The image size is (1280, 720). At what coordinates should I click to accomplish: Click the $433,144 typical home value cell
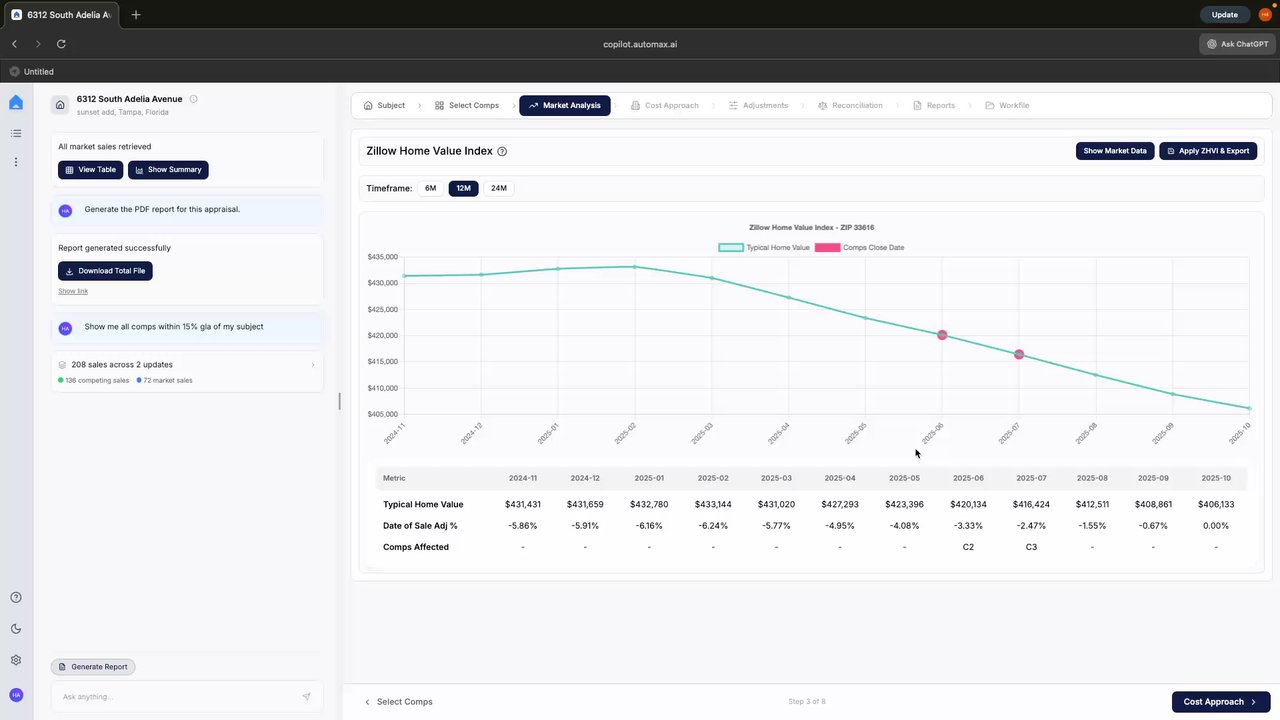[712, 505]
